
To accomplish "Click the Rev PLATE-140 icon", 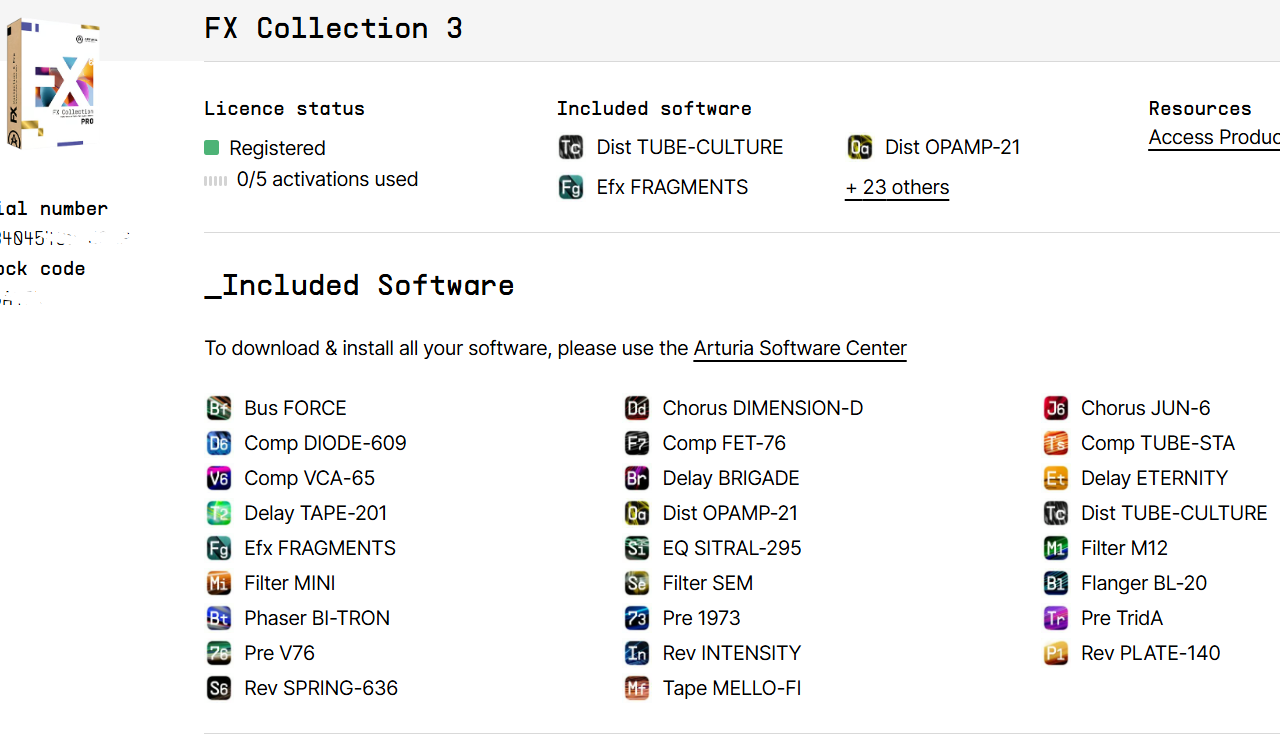I will click(x=1056, y=653).
